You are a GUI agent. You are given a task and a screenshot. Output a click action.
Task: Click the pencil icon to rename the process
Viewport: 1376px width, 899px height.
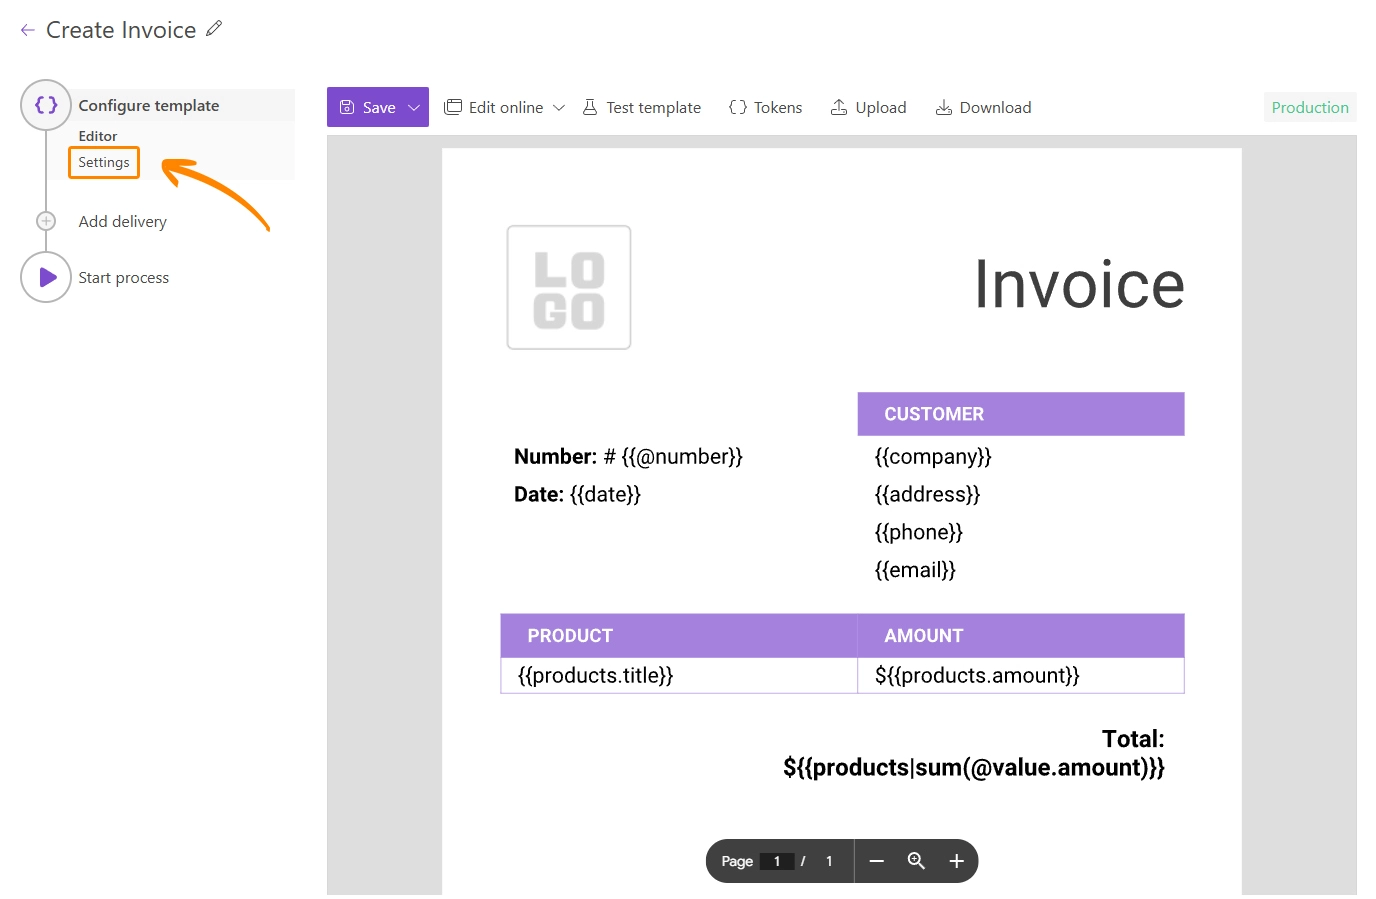(x=214, y=29)
